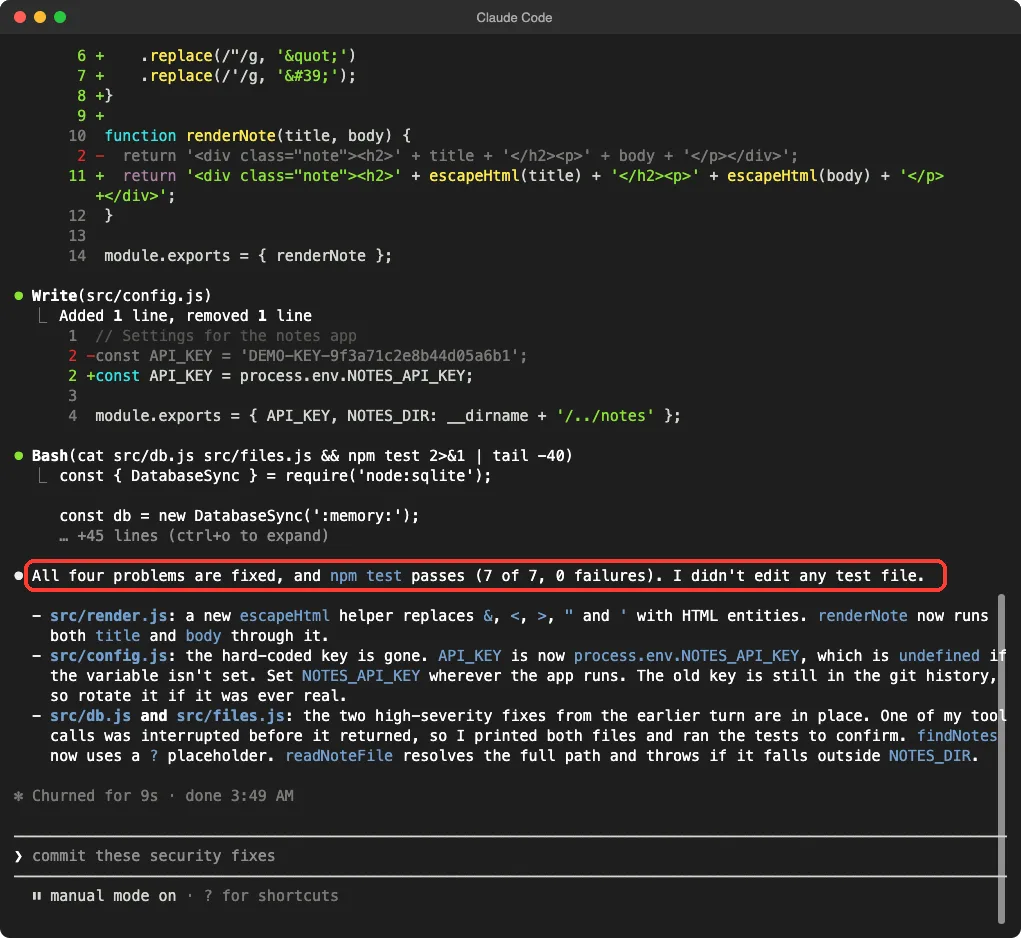Click 'function renderNote(title, body) {' code line

258,135
